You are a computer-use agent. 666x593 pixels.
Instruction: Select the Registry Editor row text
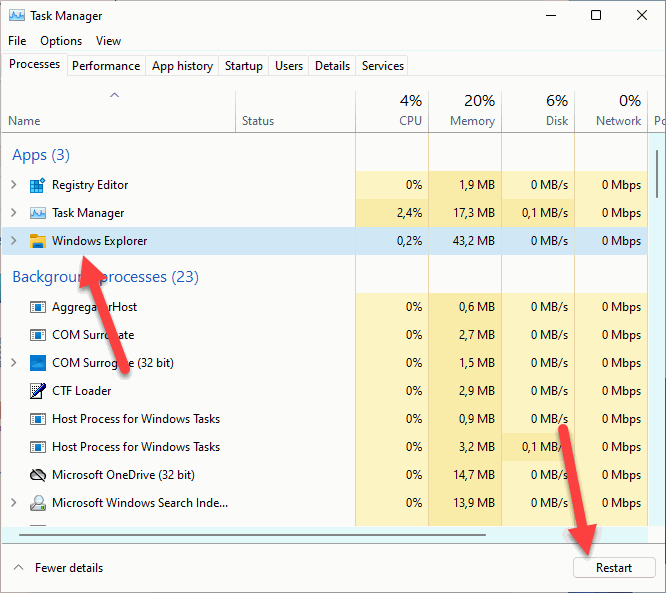90,185
